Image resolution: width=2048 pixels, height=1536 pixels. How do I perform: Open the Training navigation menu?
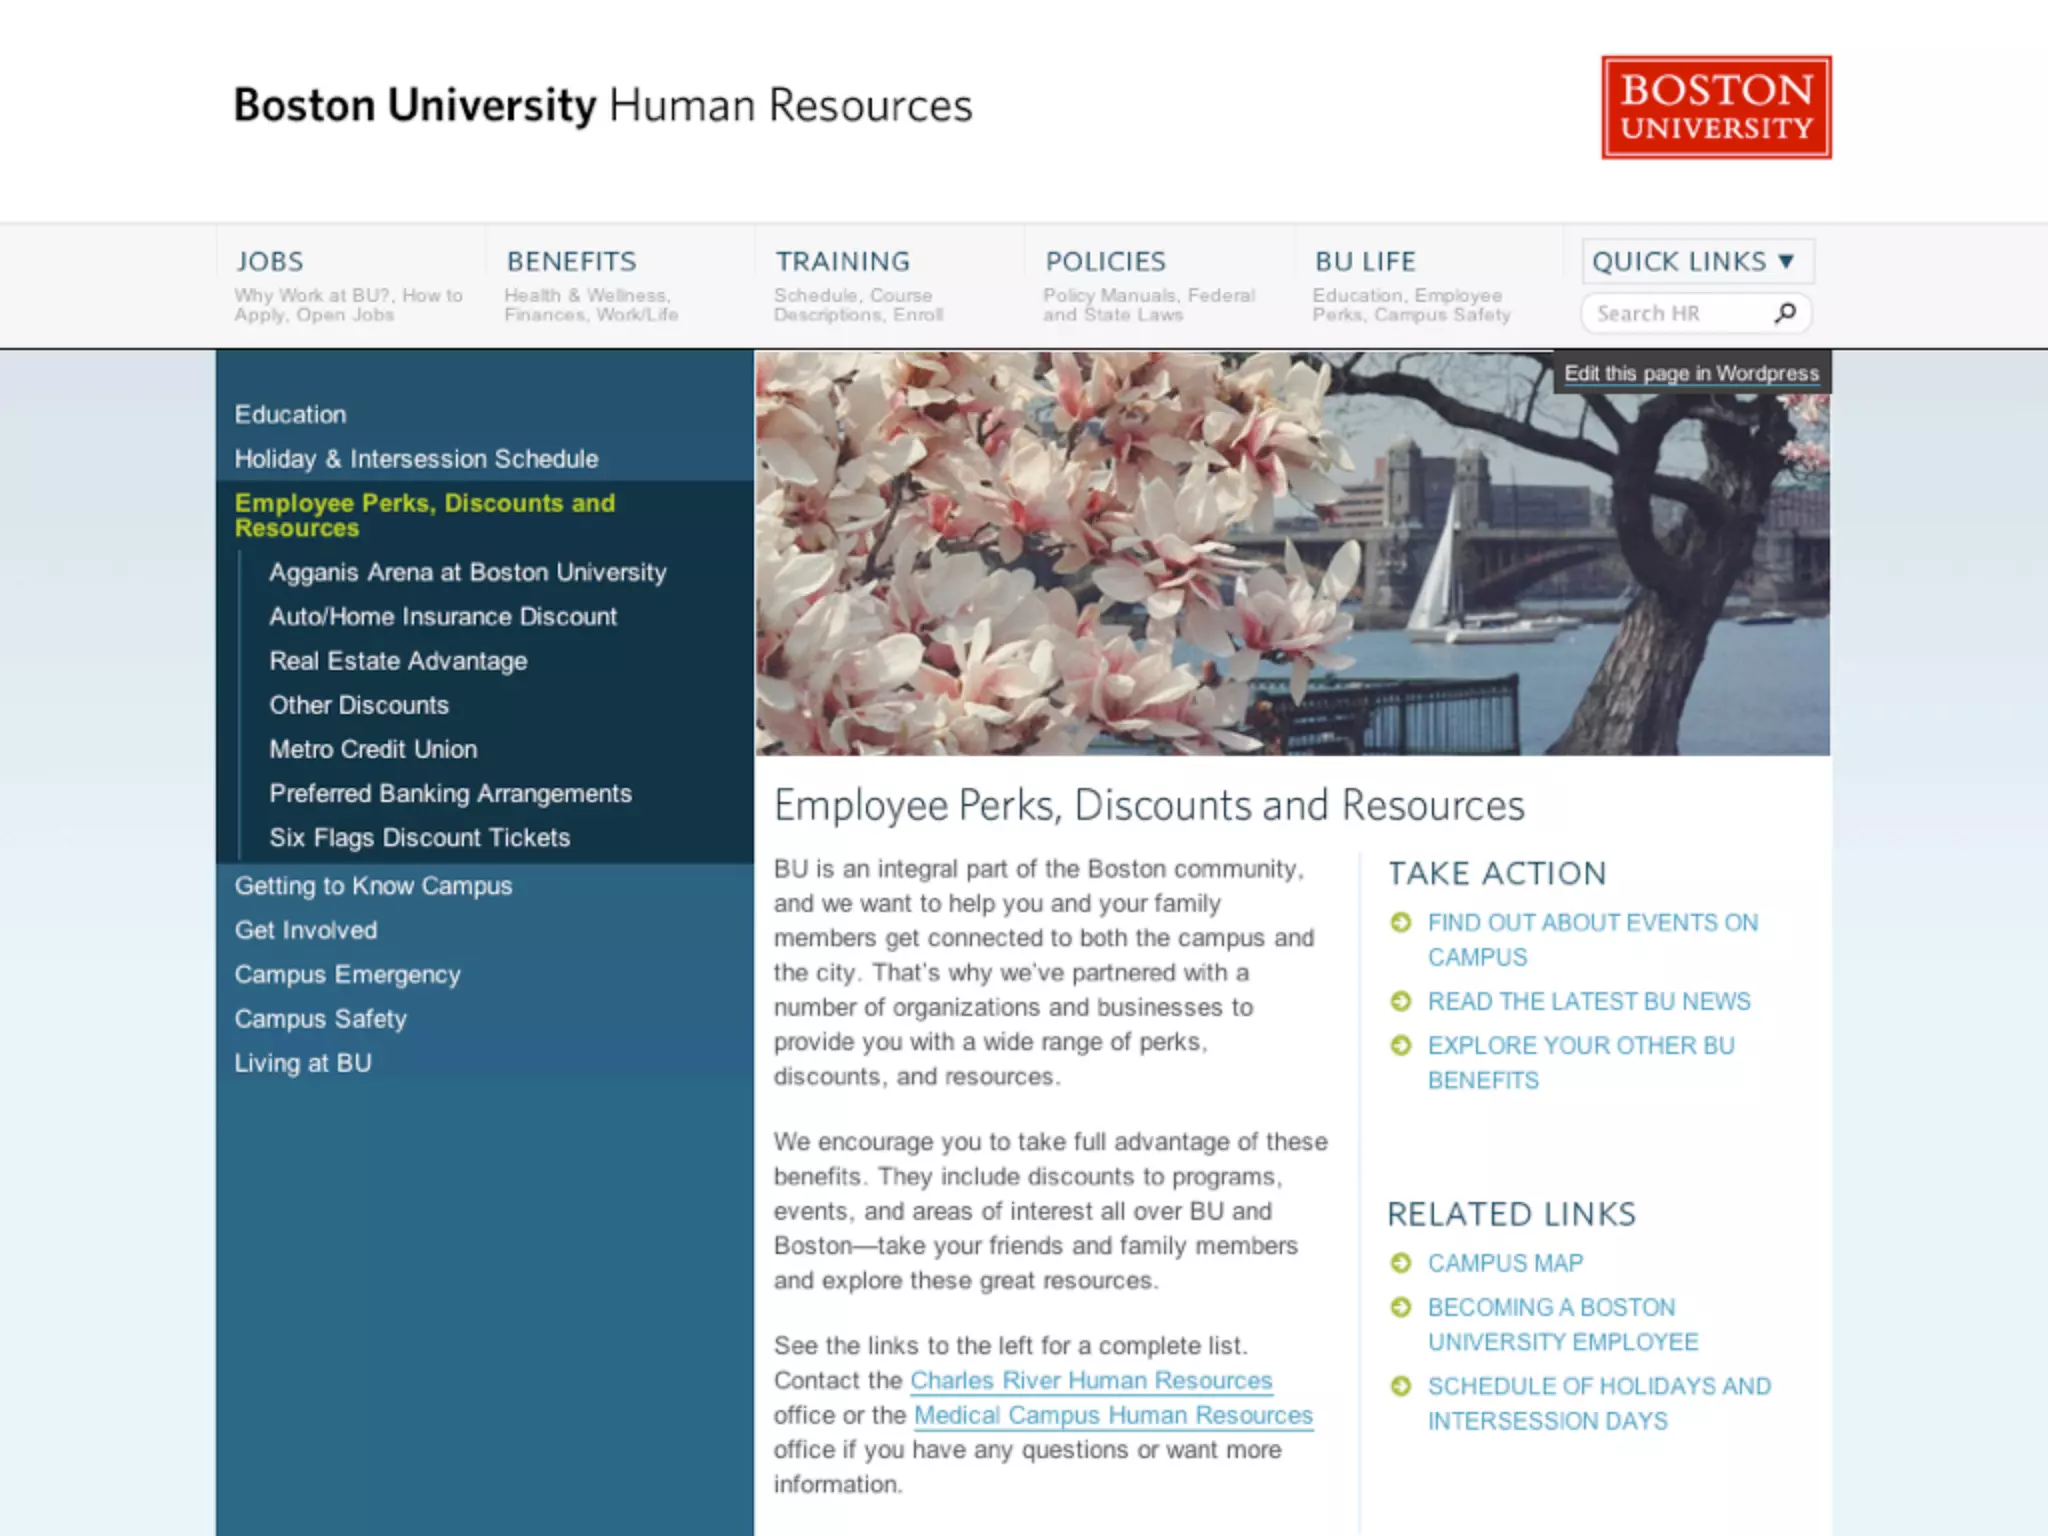point(843,261)
